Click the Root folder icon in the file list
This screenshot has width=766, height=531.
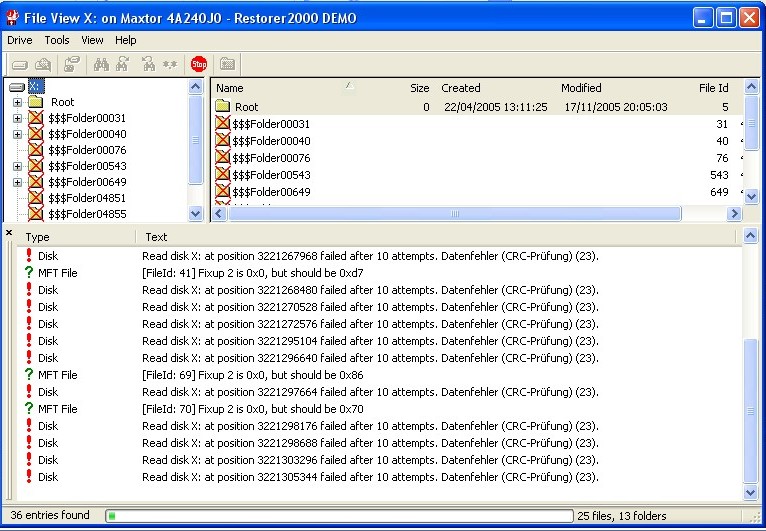point(223,106)
